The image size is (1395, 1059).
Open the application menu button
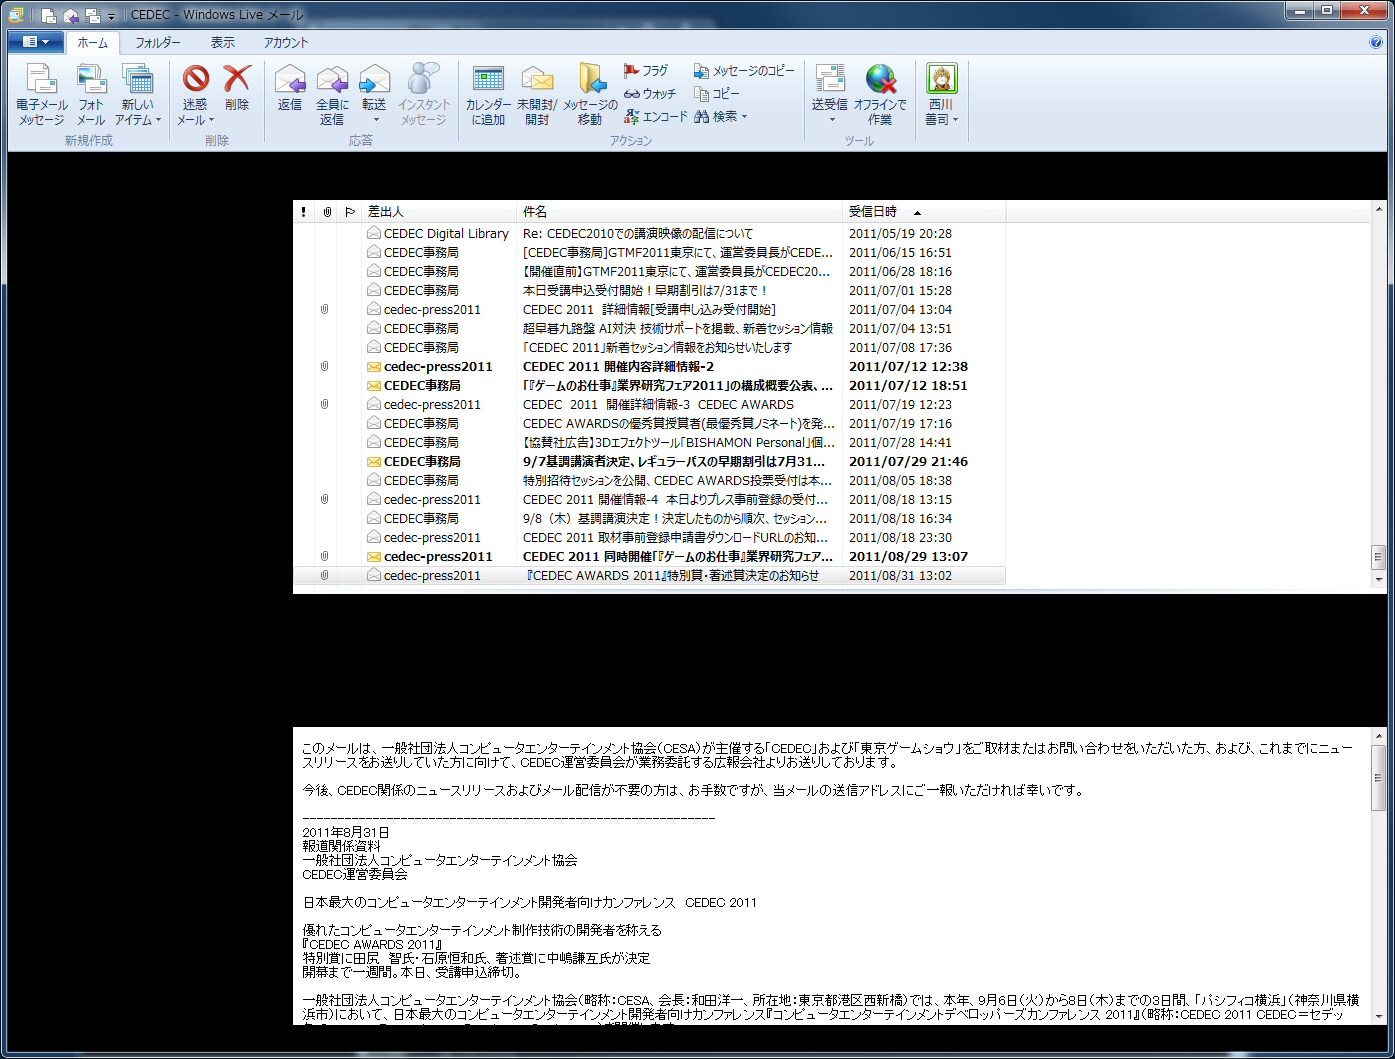click(x=36, y=42)
